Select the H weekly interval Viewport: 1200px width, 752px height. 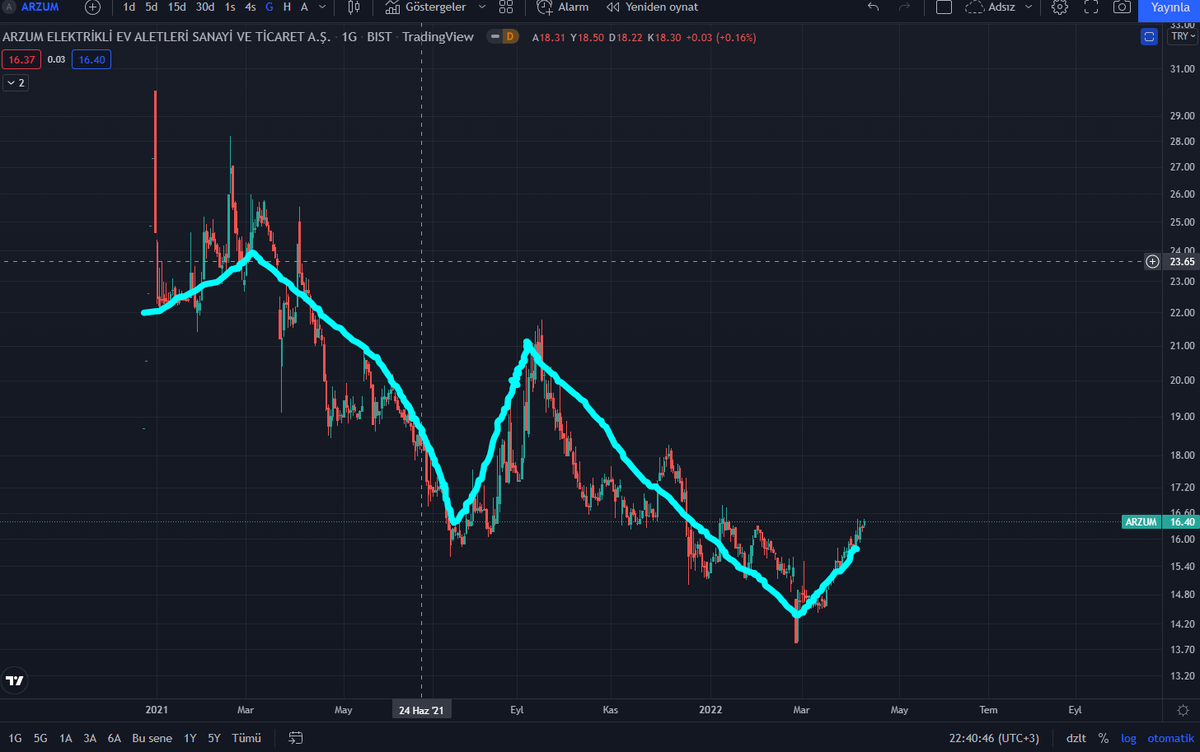coord(287,7)
